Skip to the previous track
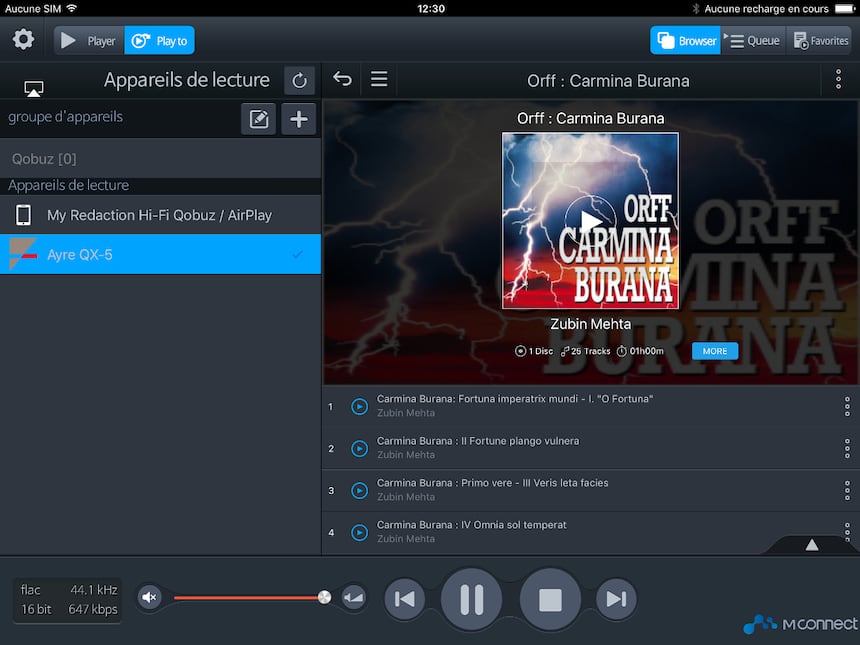860x645 pixels. 405,599
